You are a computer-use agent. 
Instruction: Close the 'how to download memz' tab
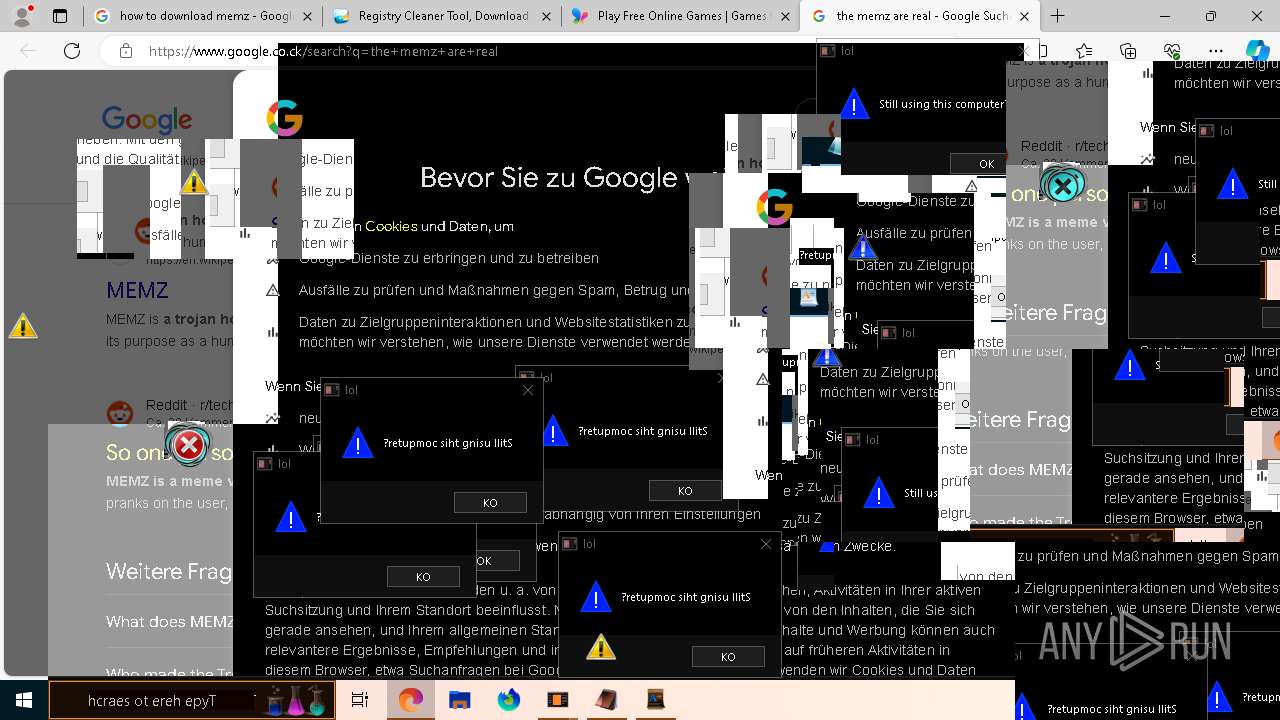pyautogui.click(x=307, y=16)
